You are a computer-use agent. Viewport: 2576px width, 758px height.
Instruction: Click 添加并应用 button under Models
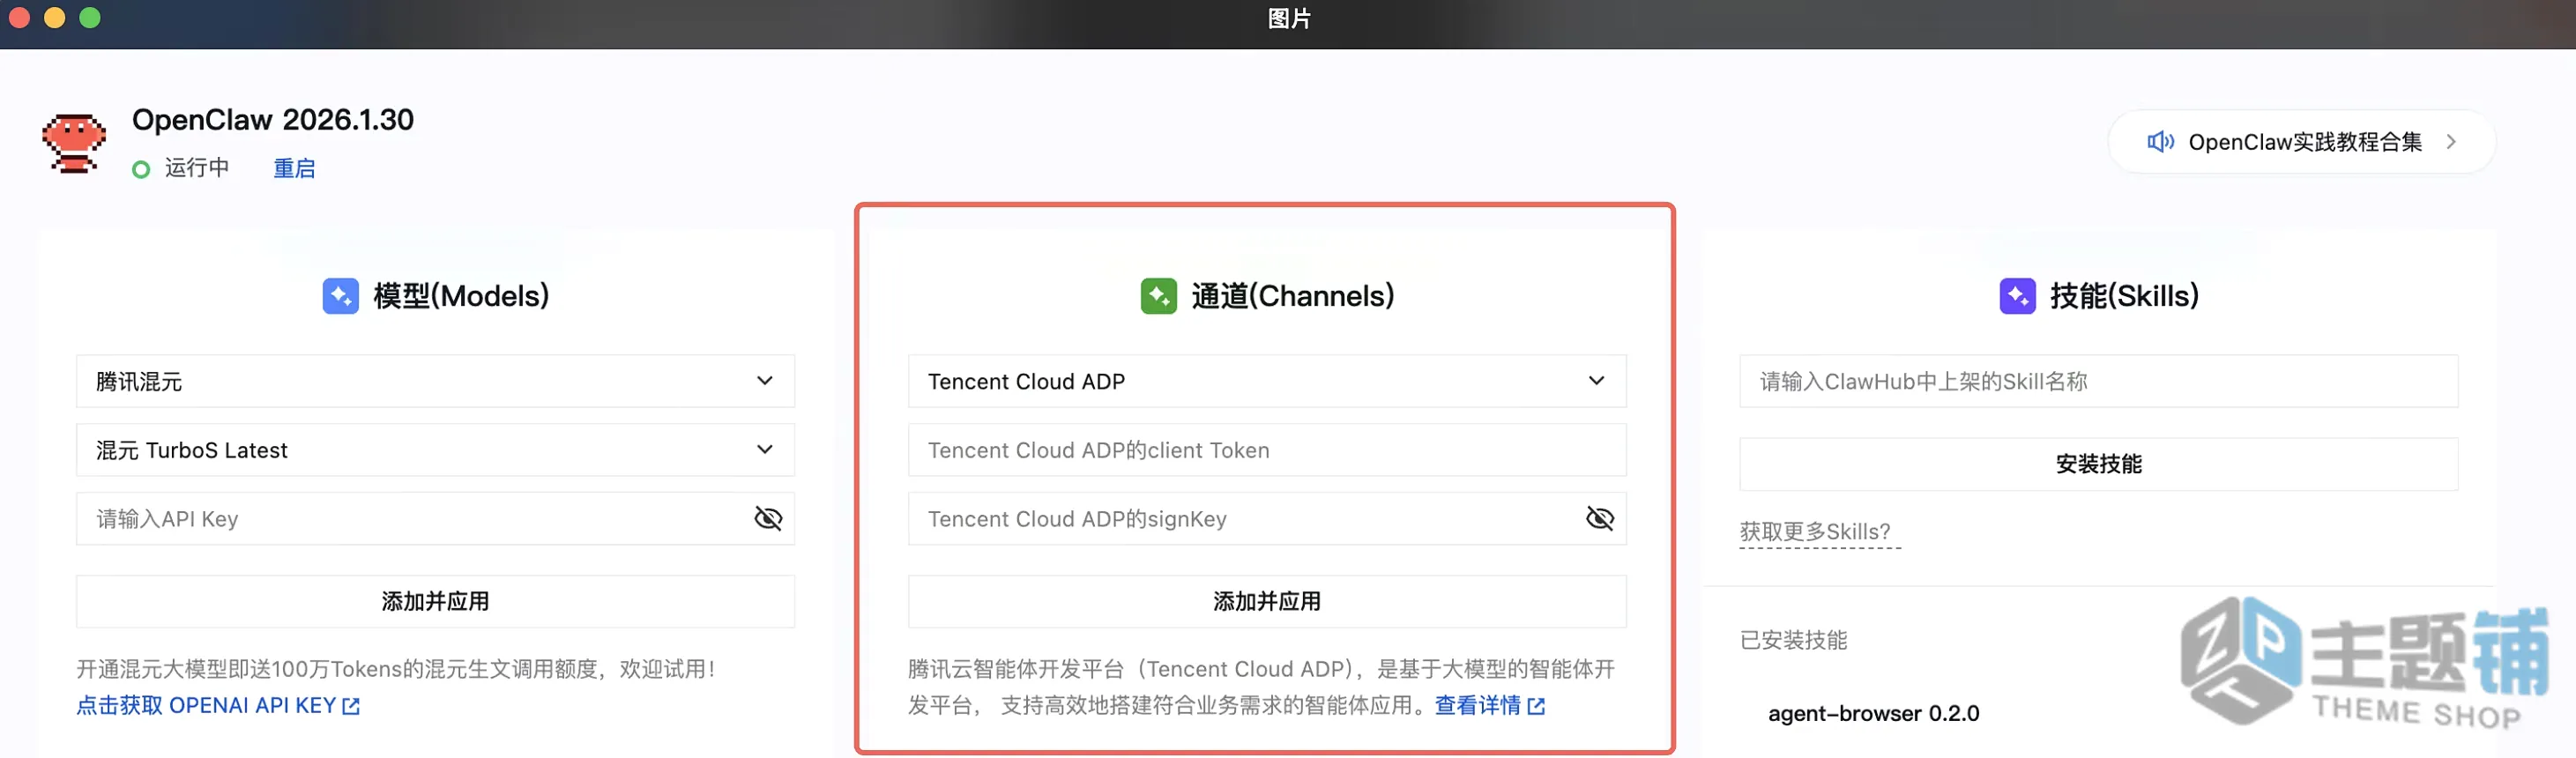click(x=435, y=601)
